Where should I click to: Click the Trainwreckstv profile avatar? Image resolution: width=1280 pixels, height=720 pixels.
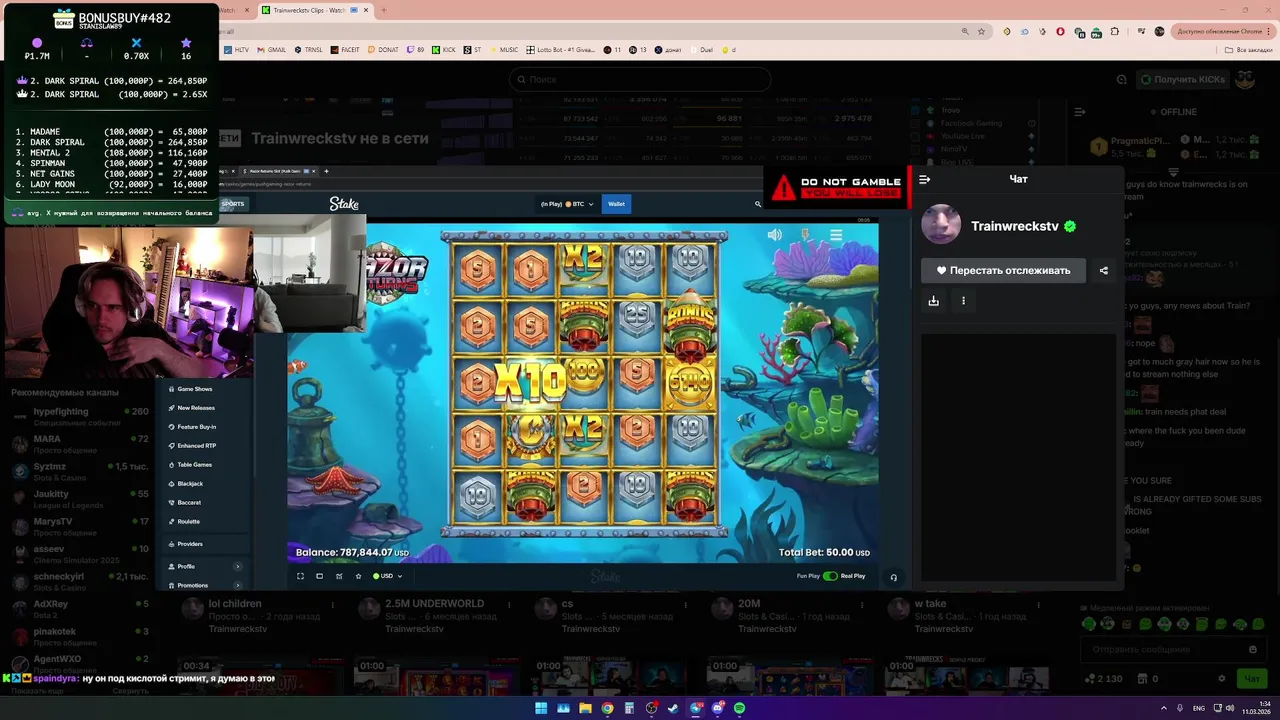941,225
